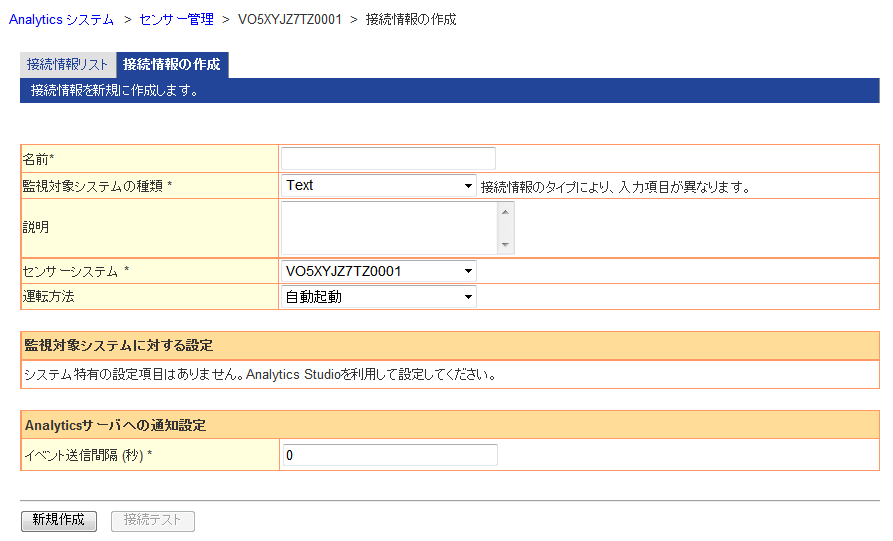Viewport: 893px width, 541px height.
Task: Click the センサーシステム * field label
Action: 76,272
